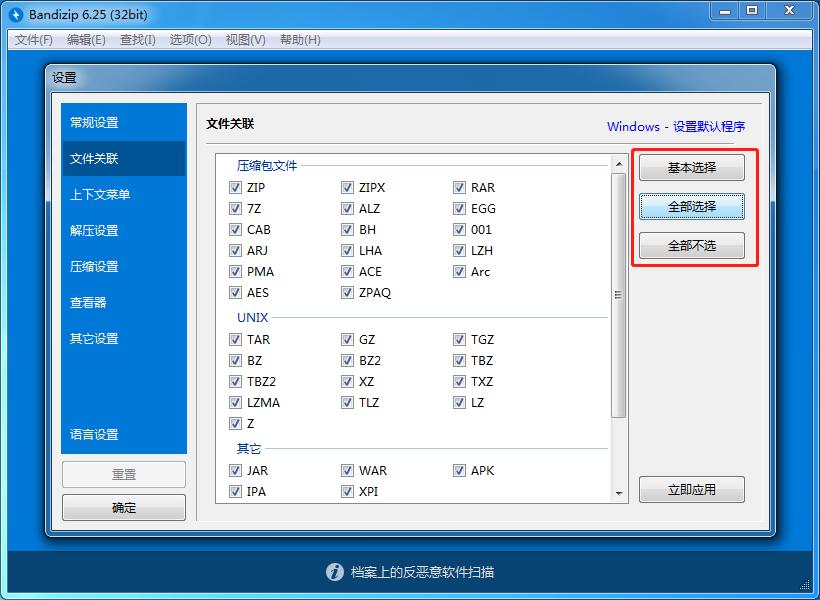Toggle the AES checkbox
The height and width of the screenshot is (600, 820).
point(235,292)
